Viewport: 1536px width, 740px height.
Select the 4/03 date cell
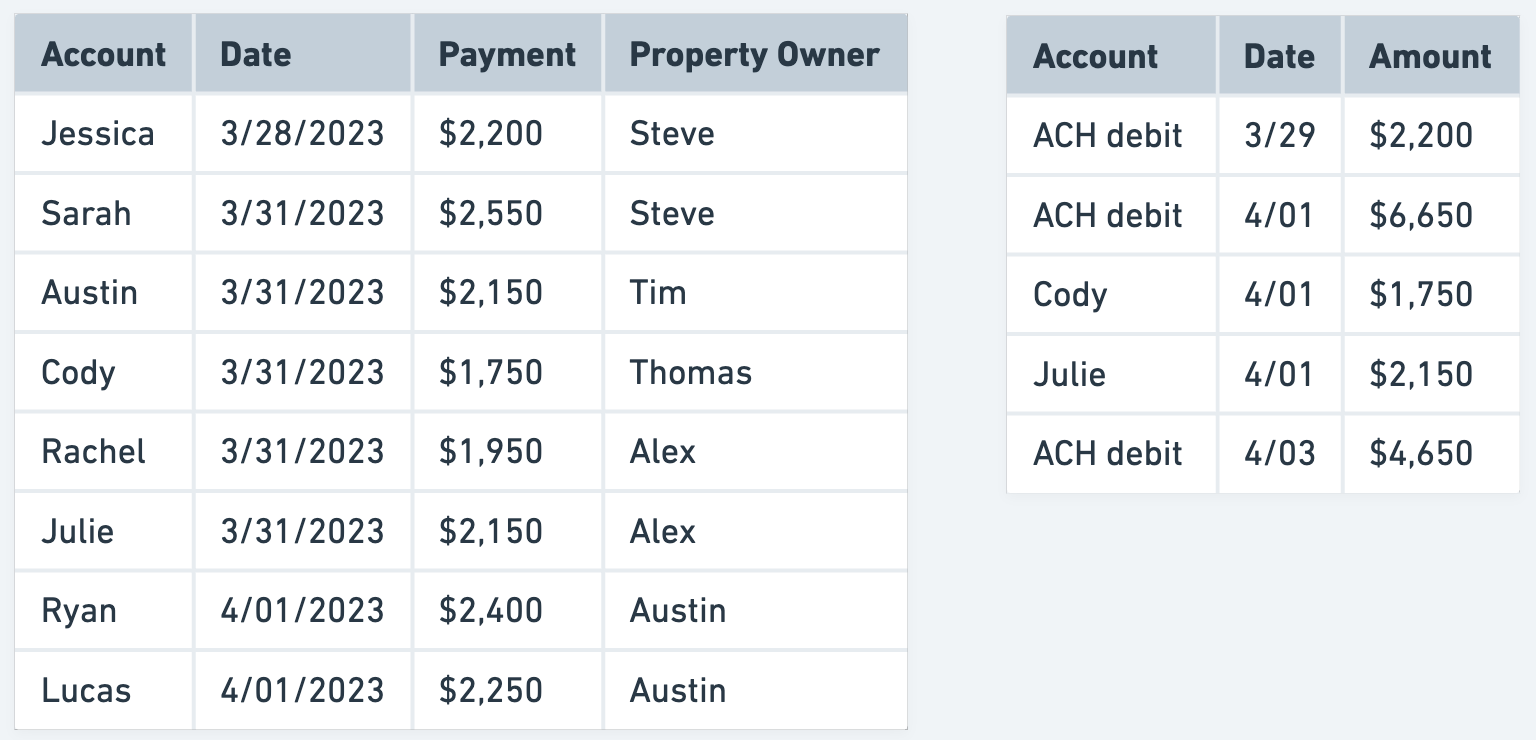click(x=1279, y=453)
